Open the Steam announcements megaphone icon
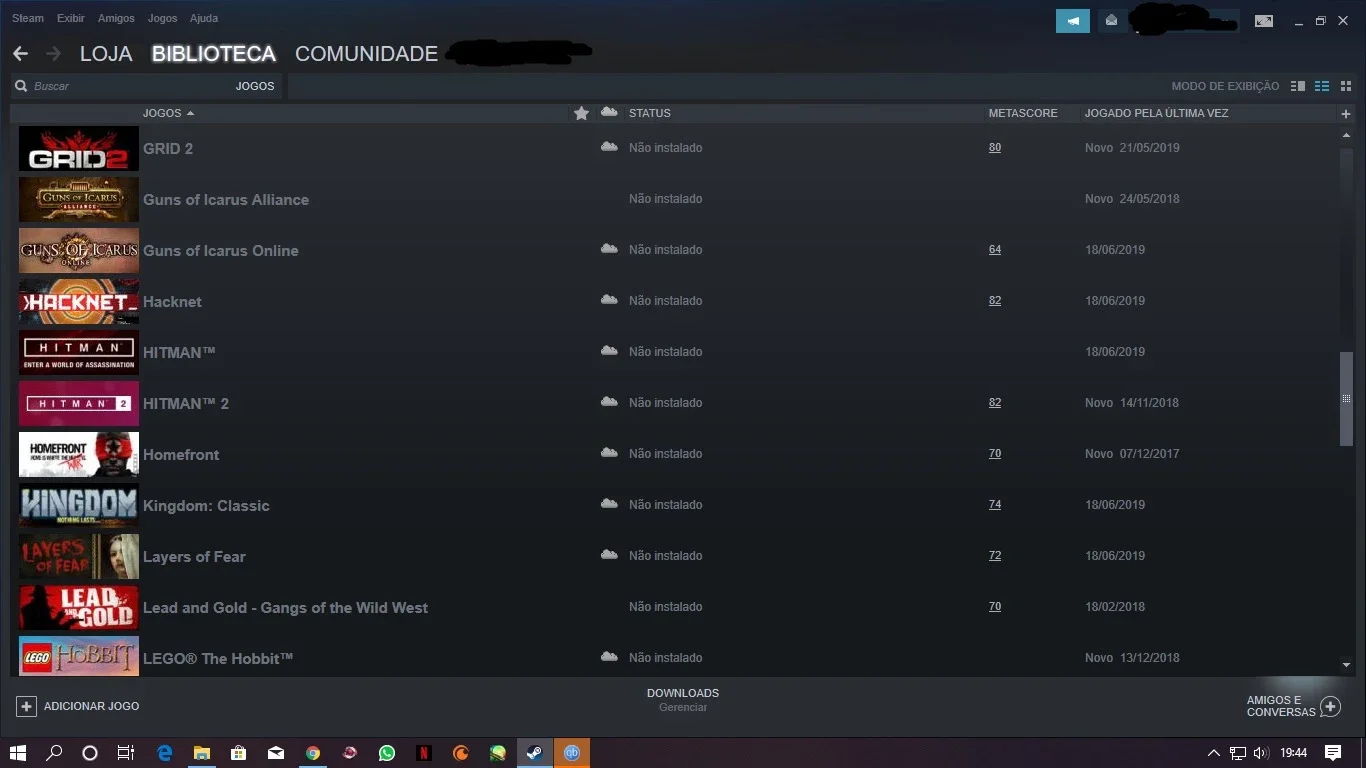This screenshot has width=1366, height=768. (1072, 21)
